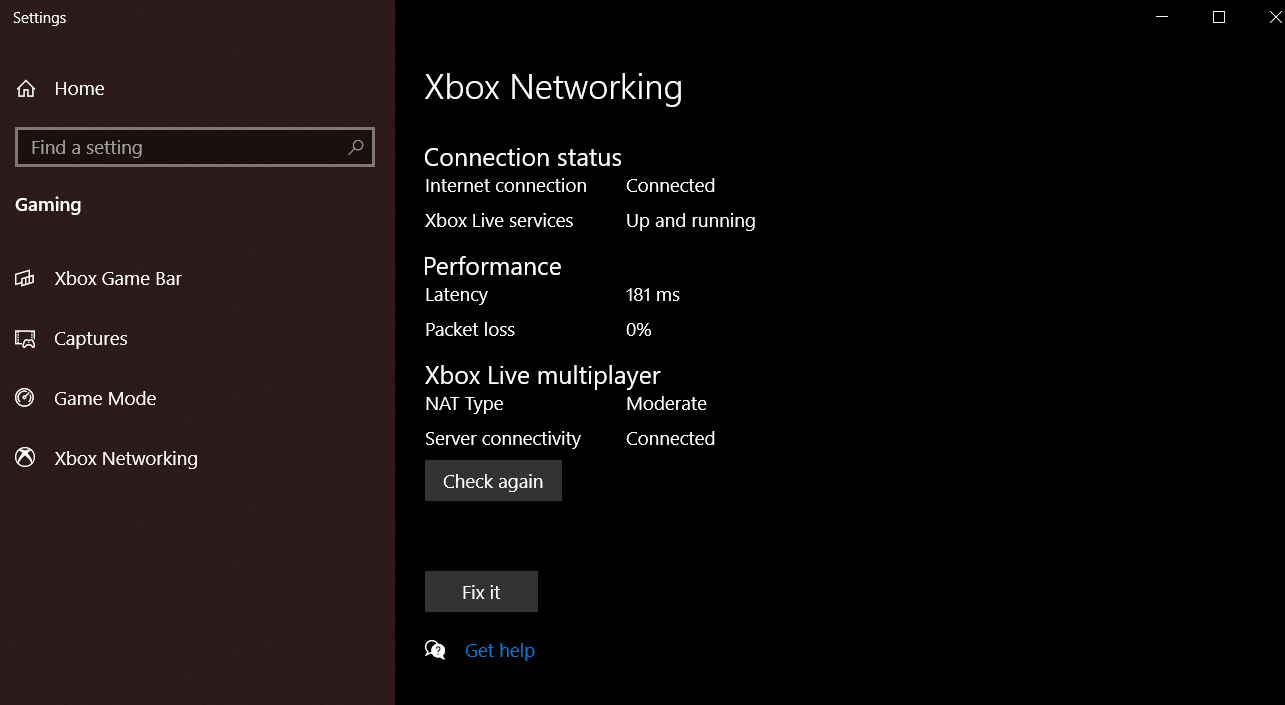Open the Get help link

pyautogui.click(x=500, y=651)
